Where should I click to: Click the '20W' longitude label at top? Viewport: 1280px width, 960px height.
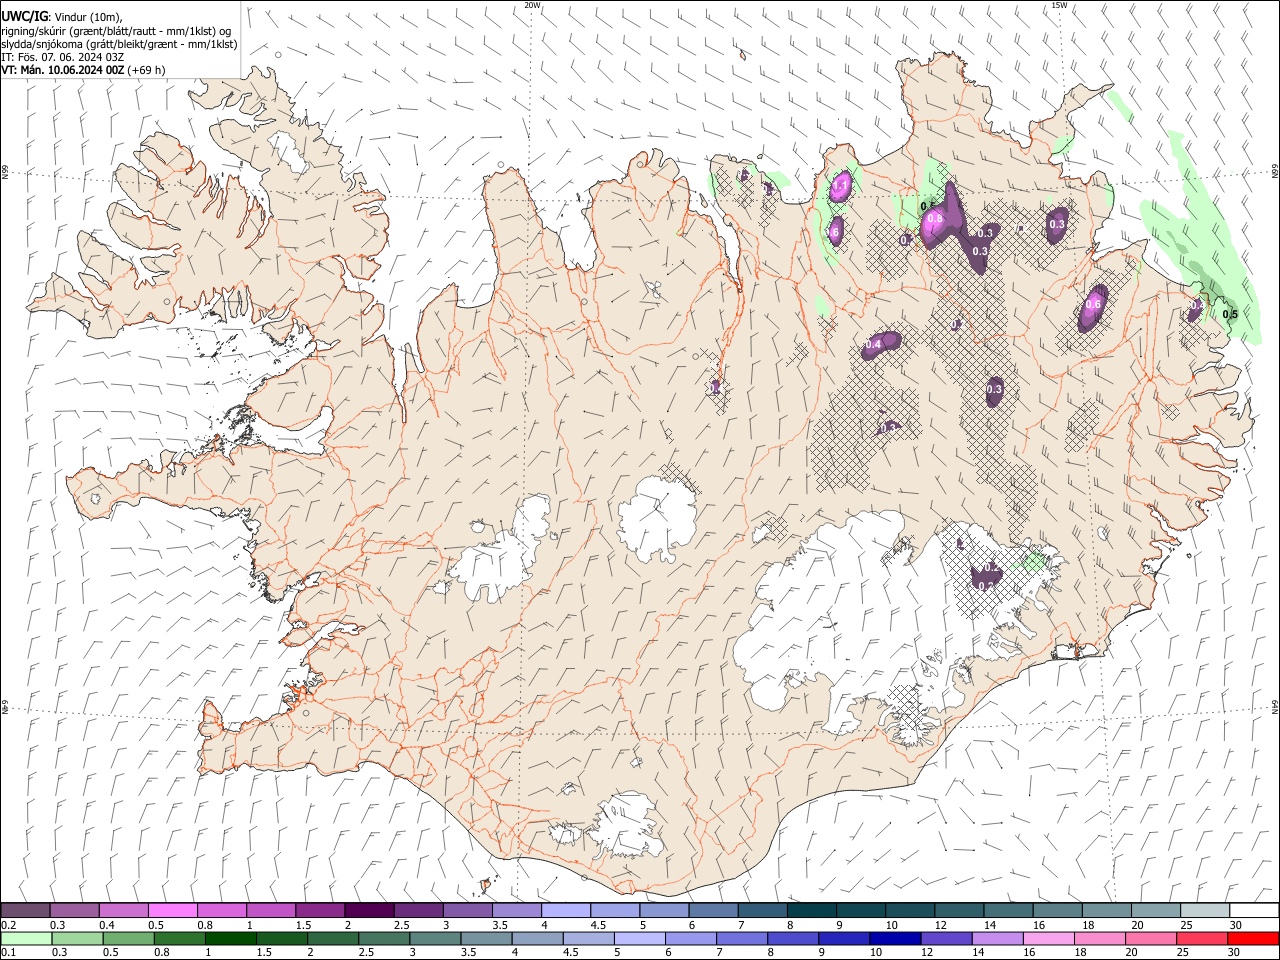(x=532, y=5)
